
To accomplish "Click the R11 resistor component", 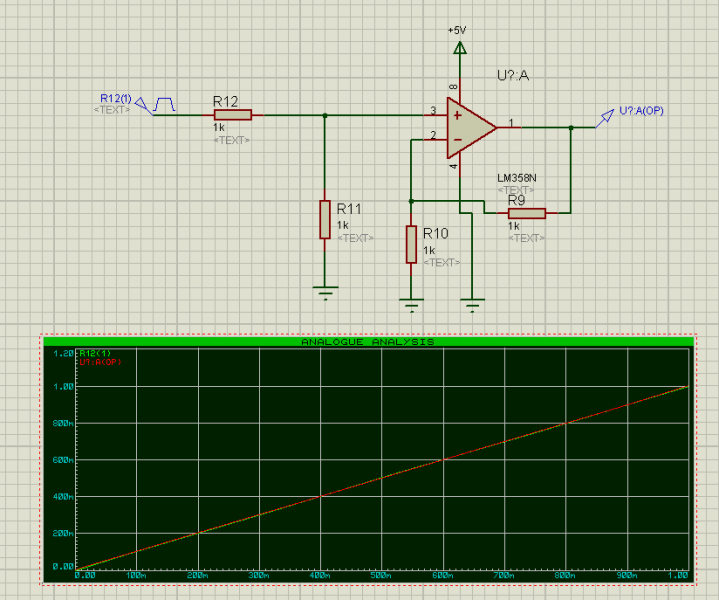I will [324, 219].
